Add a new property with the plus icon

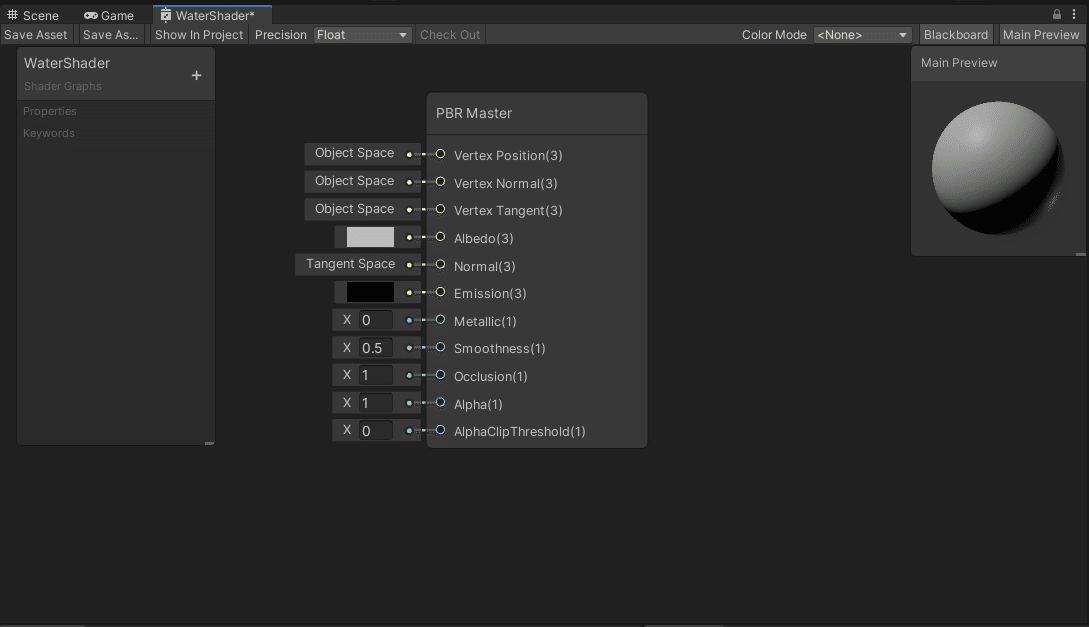[197, 75]
